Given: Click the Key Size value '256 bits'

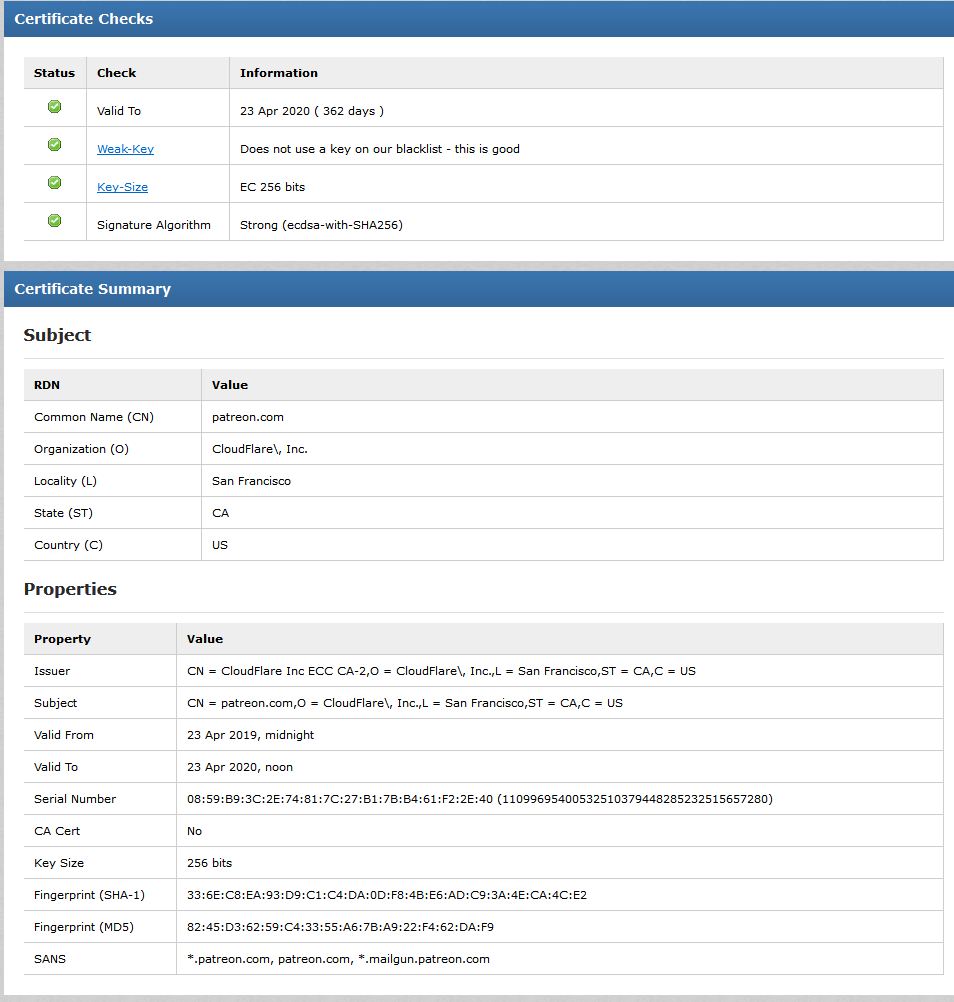Looking at the screenshot, I should coord(210,863).
